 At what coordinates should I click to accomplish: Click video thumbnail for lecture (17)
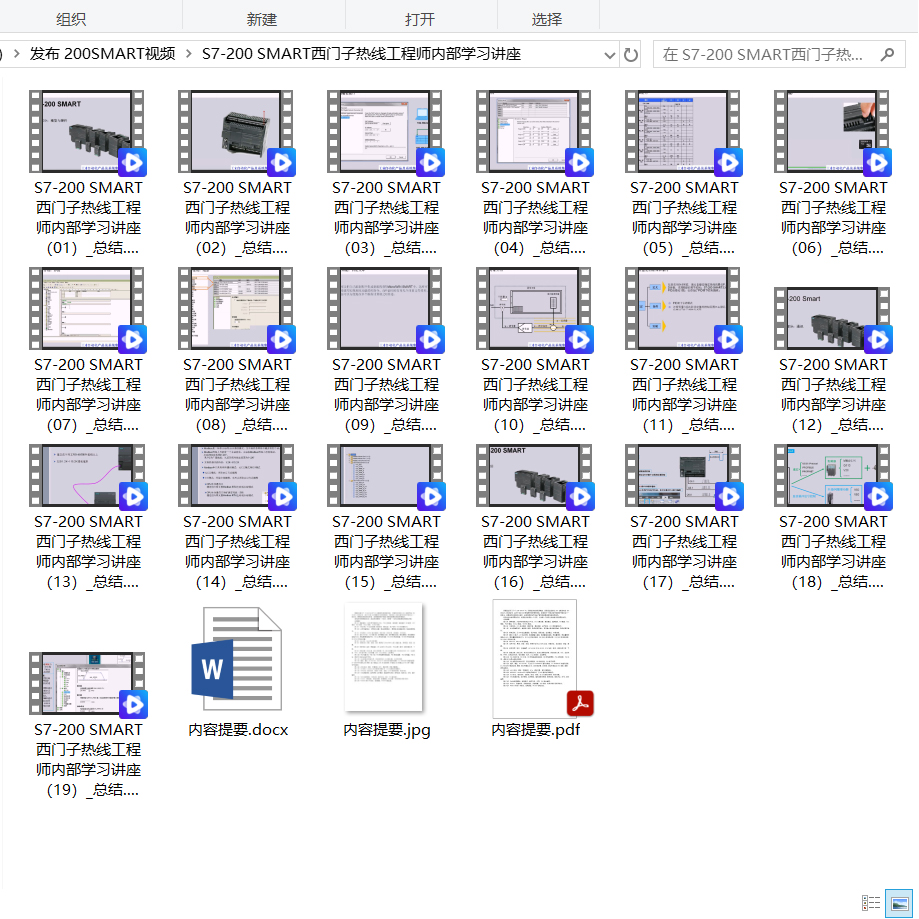(x=683, y=476)
